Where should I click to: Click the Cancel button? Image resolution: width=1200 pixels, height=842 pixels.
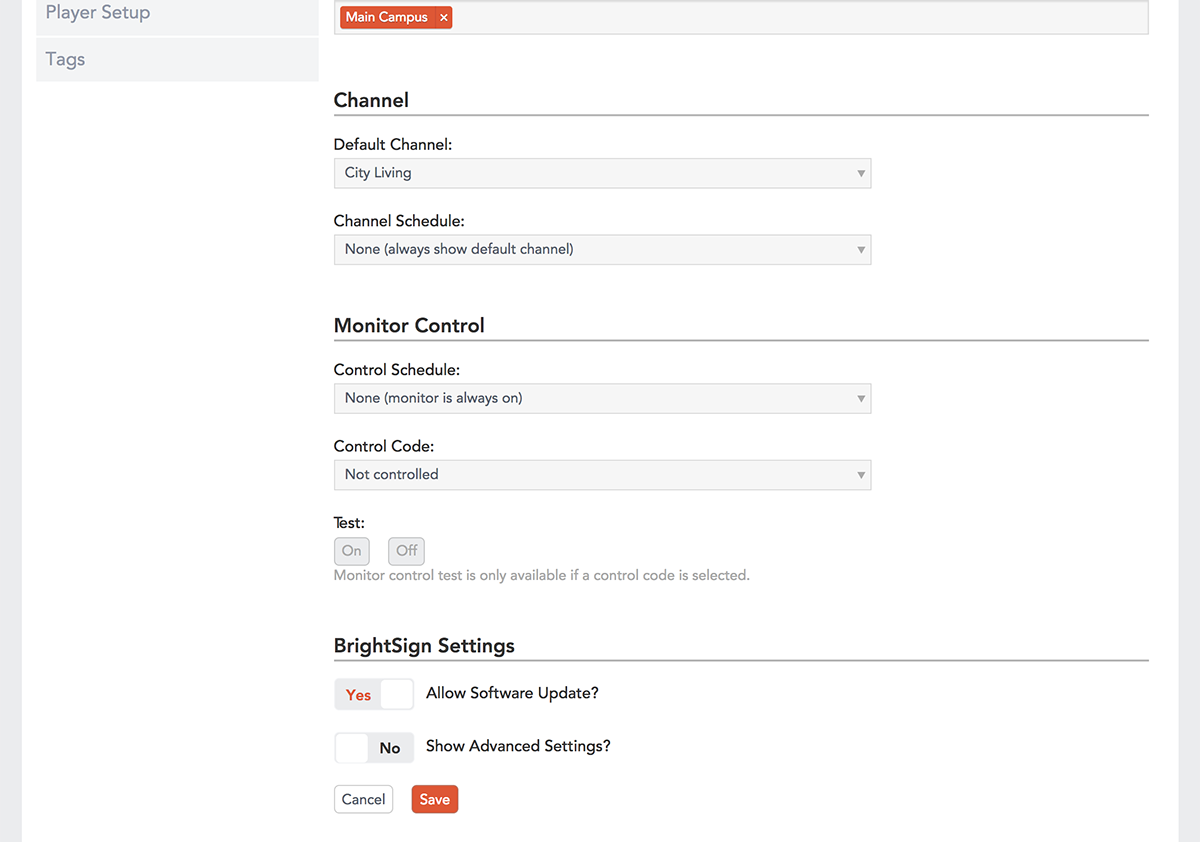coord(363,799)
